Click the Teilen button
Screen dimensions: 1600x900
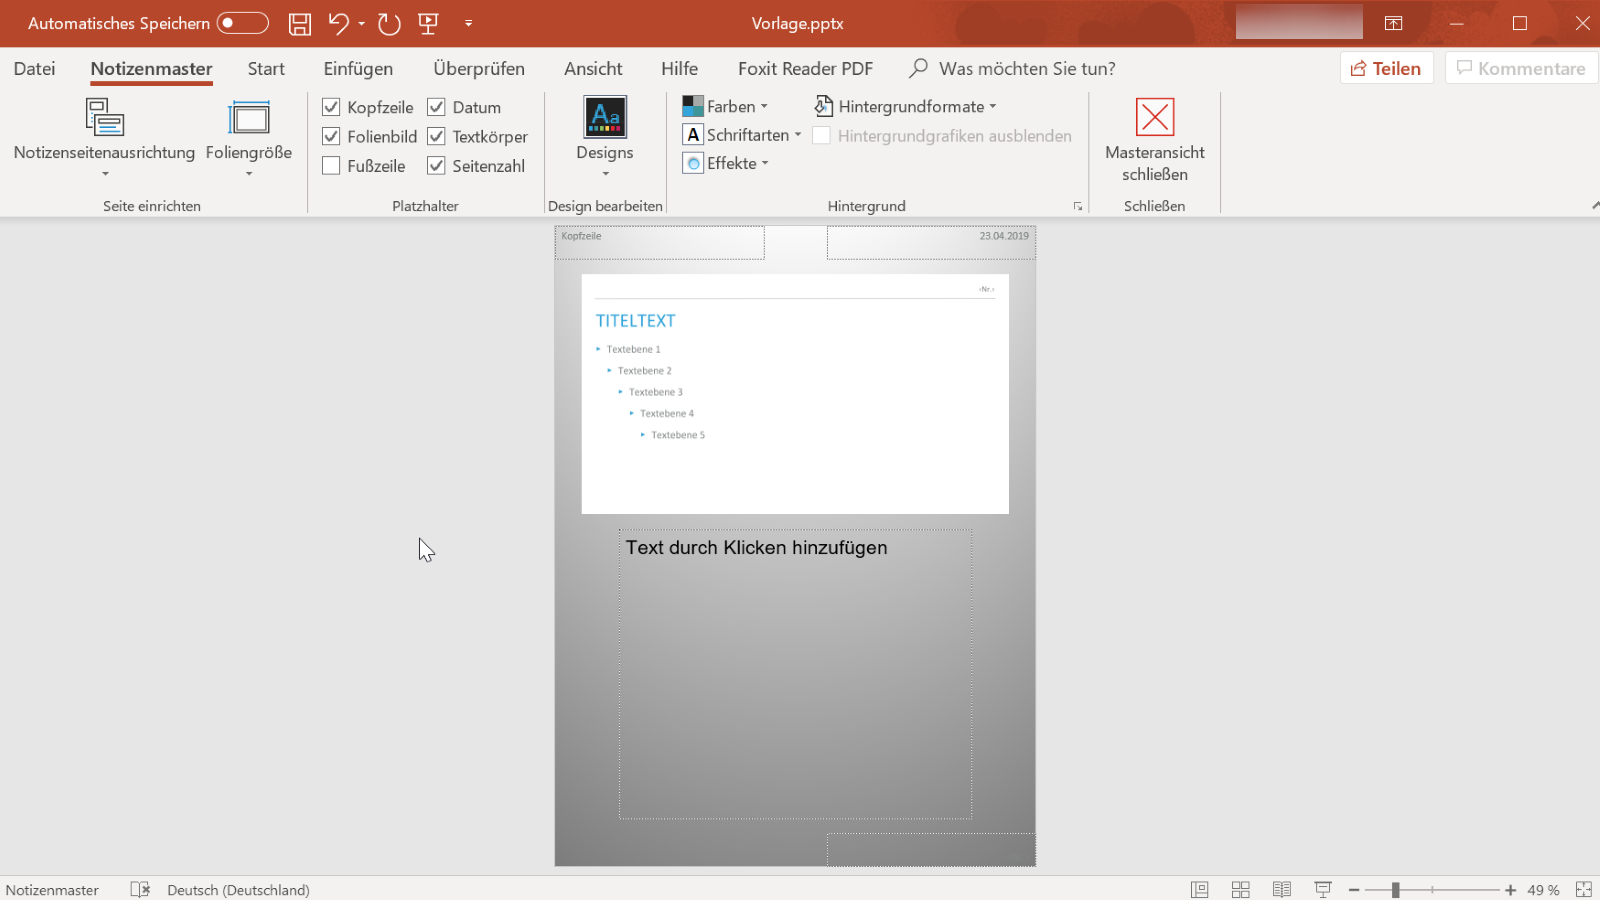click(x=1386, y=68)
